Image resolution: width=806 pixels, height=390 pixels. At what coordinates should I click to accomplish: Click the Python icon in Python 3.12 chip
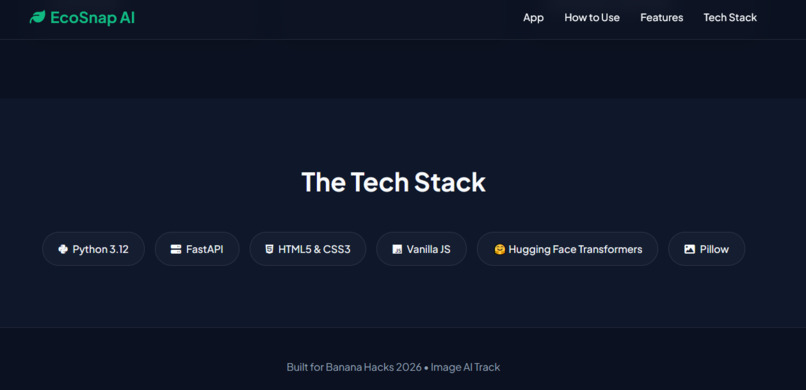pyautogui.click(x=63, y=249)
